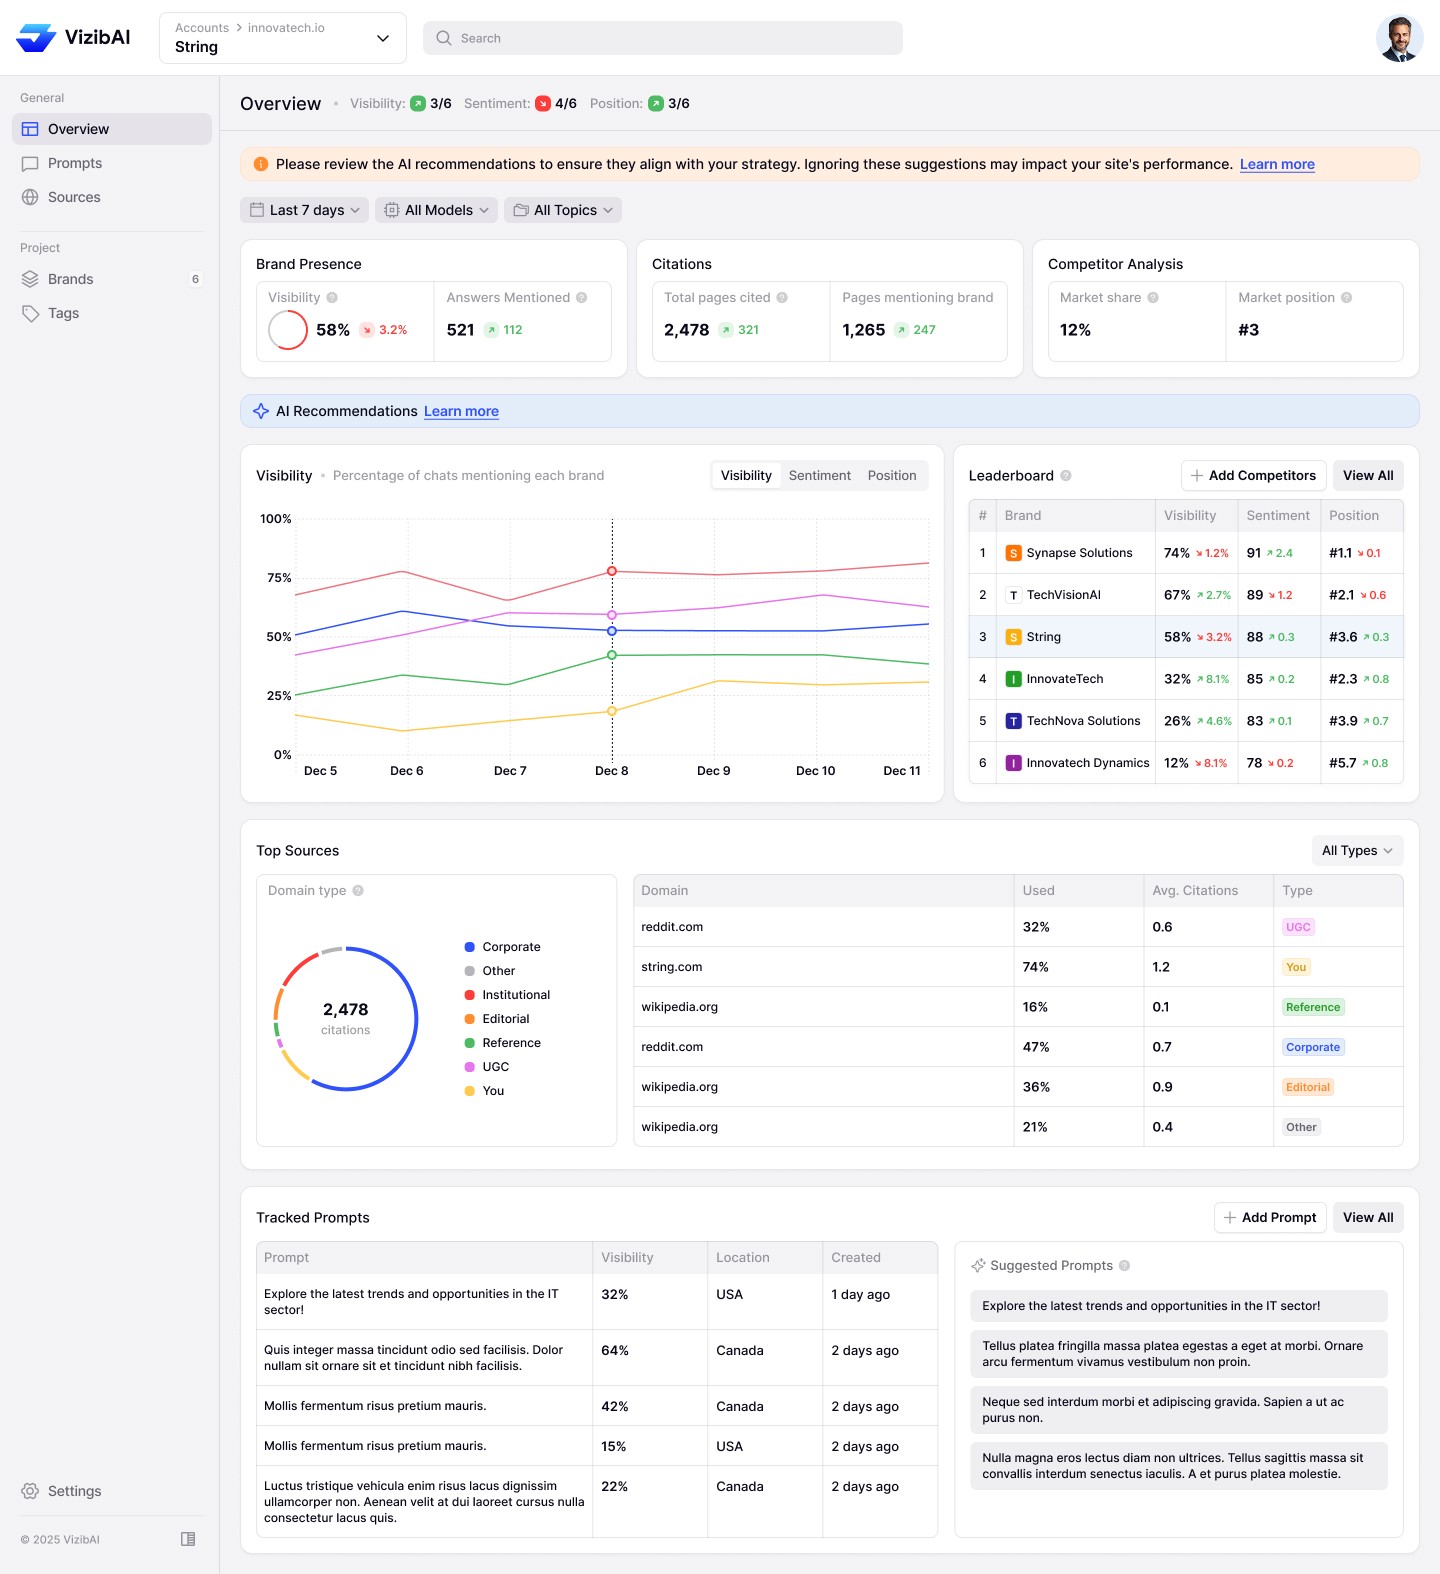Screen dimensions: 1440x1574
Task: Go to Prompts in sidebar
Action: pos(112,163)
